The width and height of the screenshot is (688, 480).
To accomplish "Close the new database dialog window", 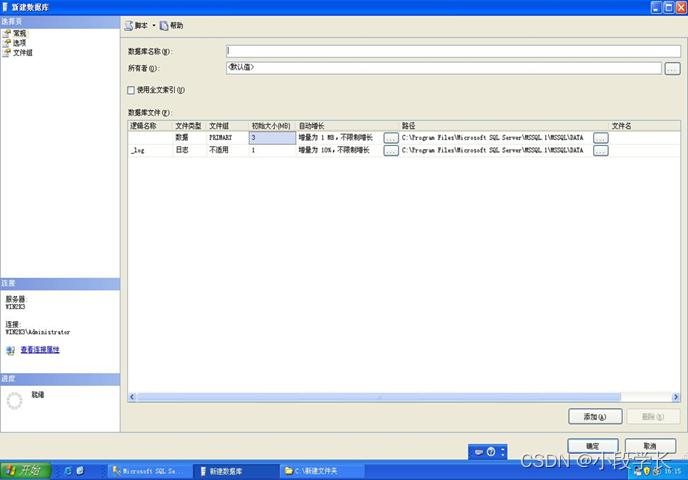I will 681,7.
